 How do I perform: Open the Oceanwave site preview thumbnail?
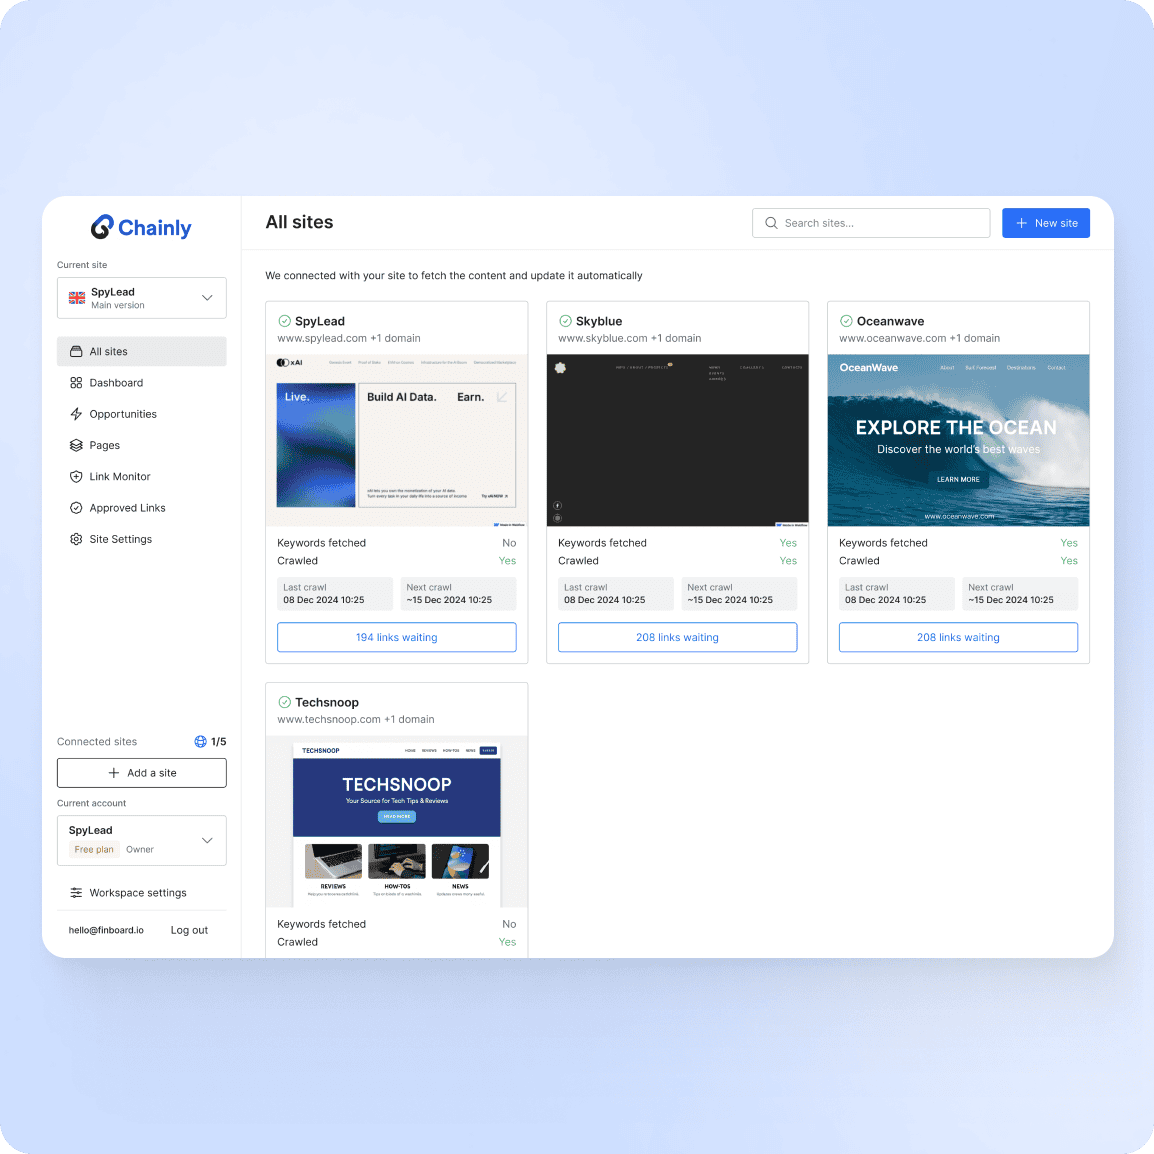pyautogui.click(x=958, y=440)
